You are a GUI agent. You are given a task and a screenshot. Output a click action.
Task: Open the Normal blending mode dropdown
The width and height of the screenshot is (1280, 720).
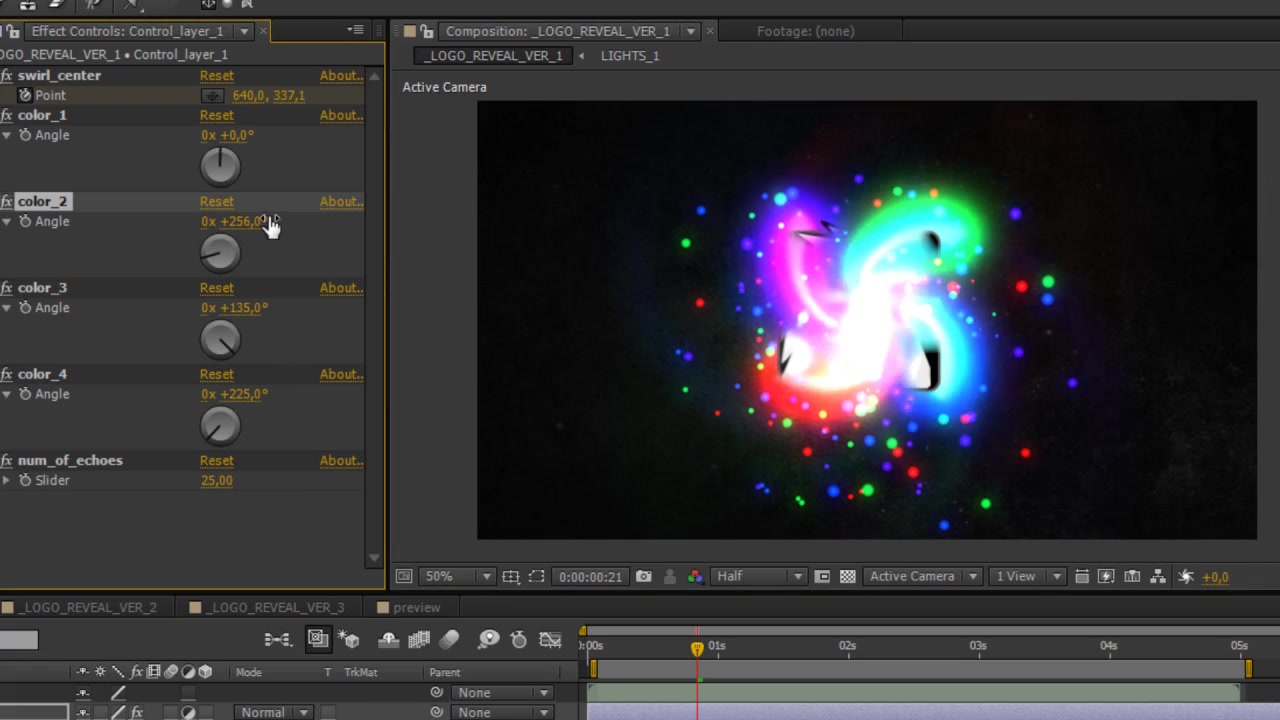click(x=272, y=712)
